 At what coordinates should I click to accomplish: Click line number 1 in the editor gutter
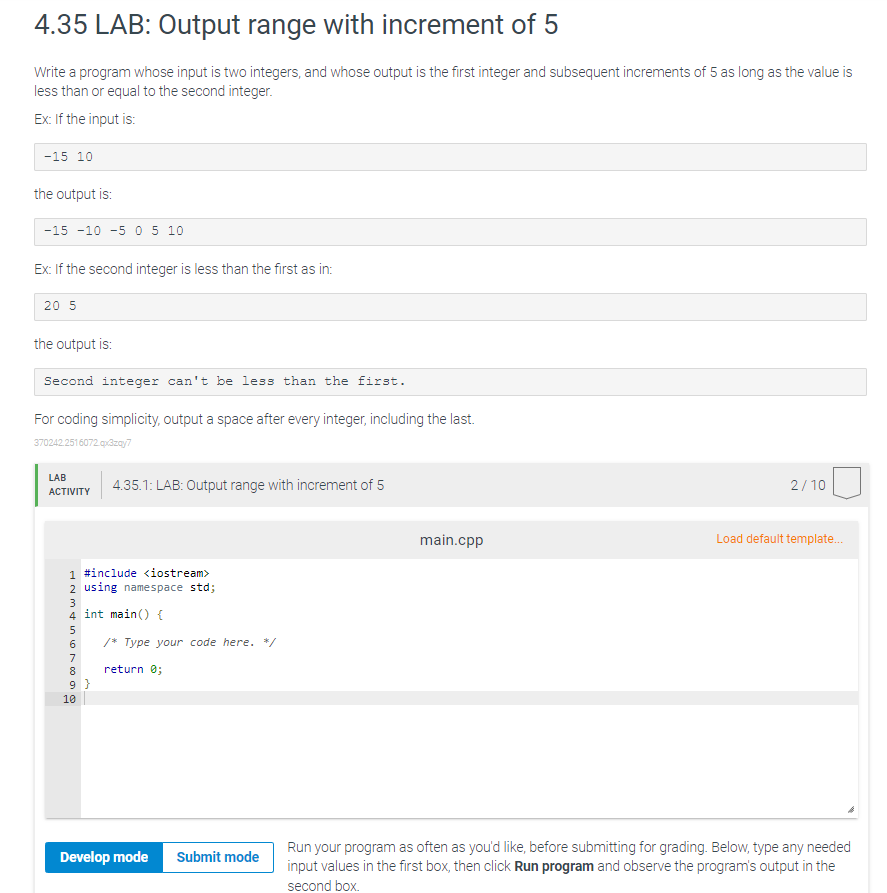point(71,573)
